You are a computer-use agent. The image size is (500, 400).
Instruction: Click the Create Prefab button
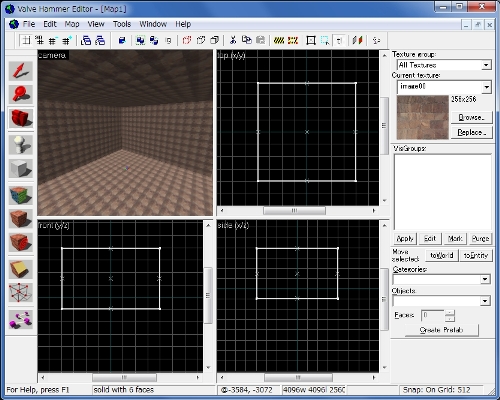(x=441, y=330)
